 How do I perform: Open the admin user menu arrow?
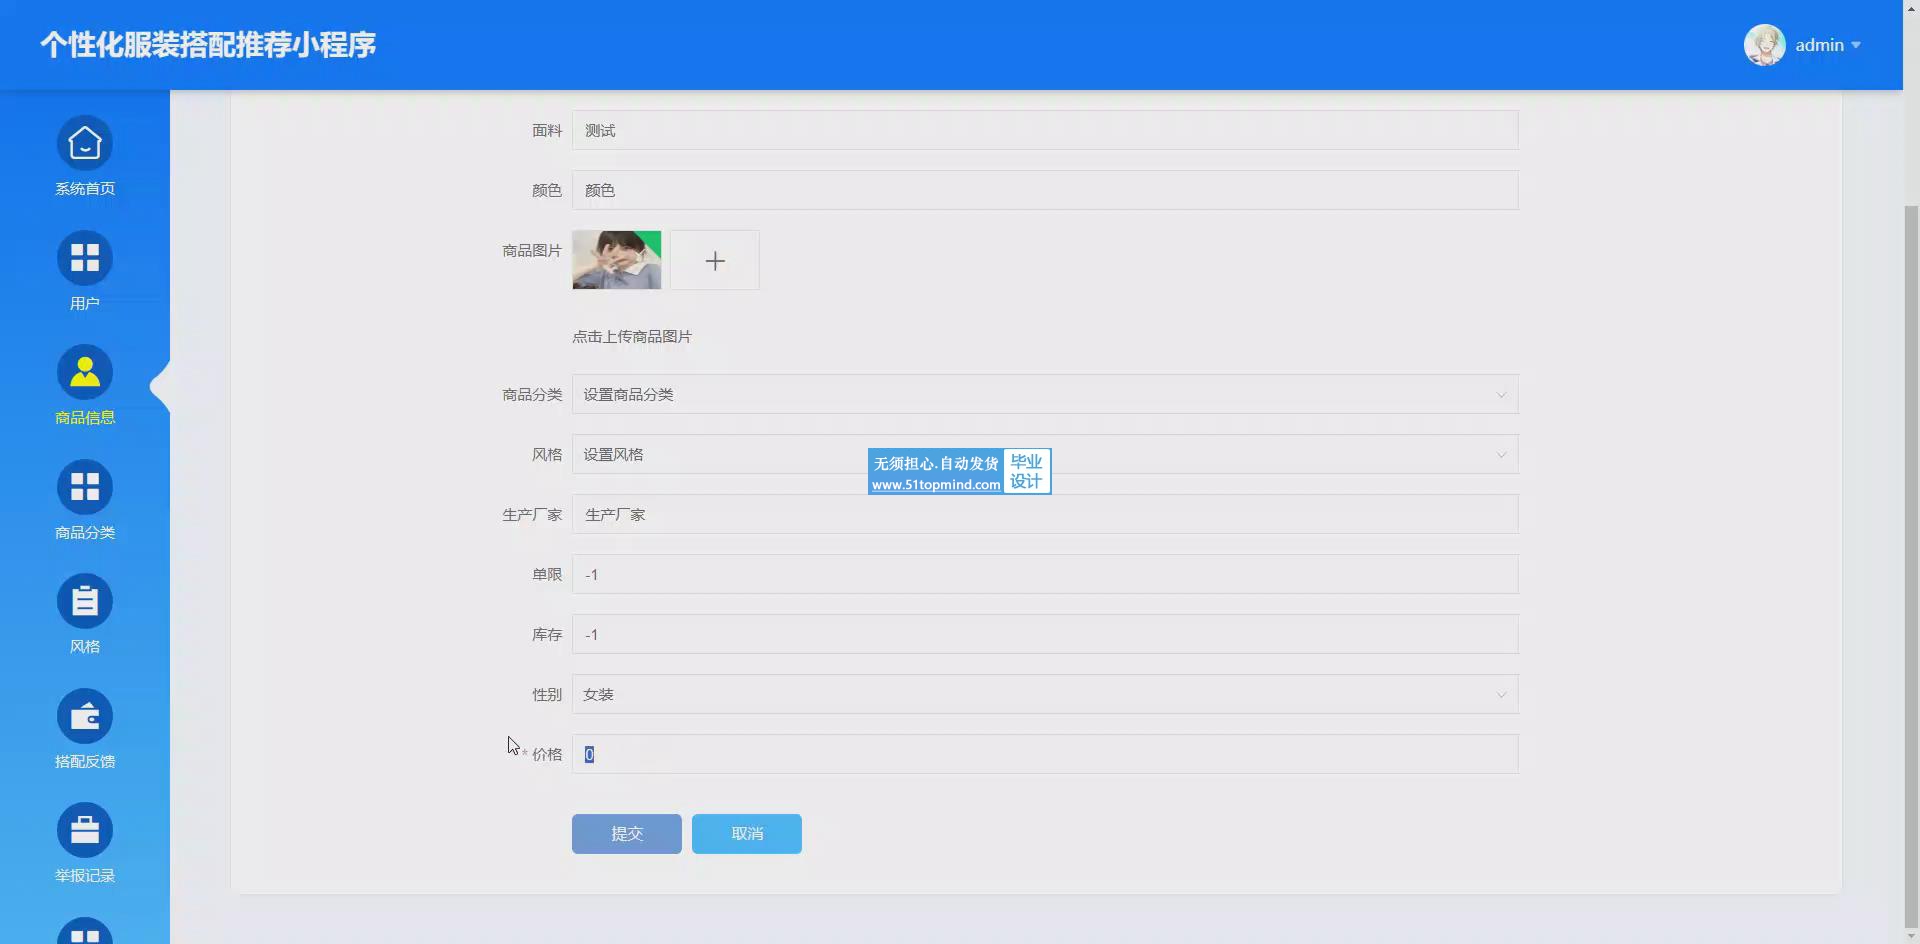(1856, 45)
